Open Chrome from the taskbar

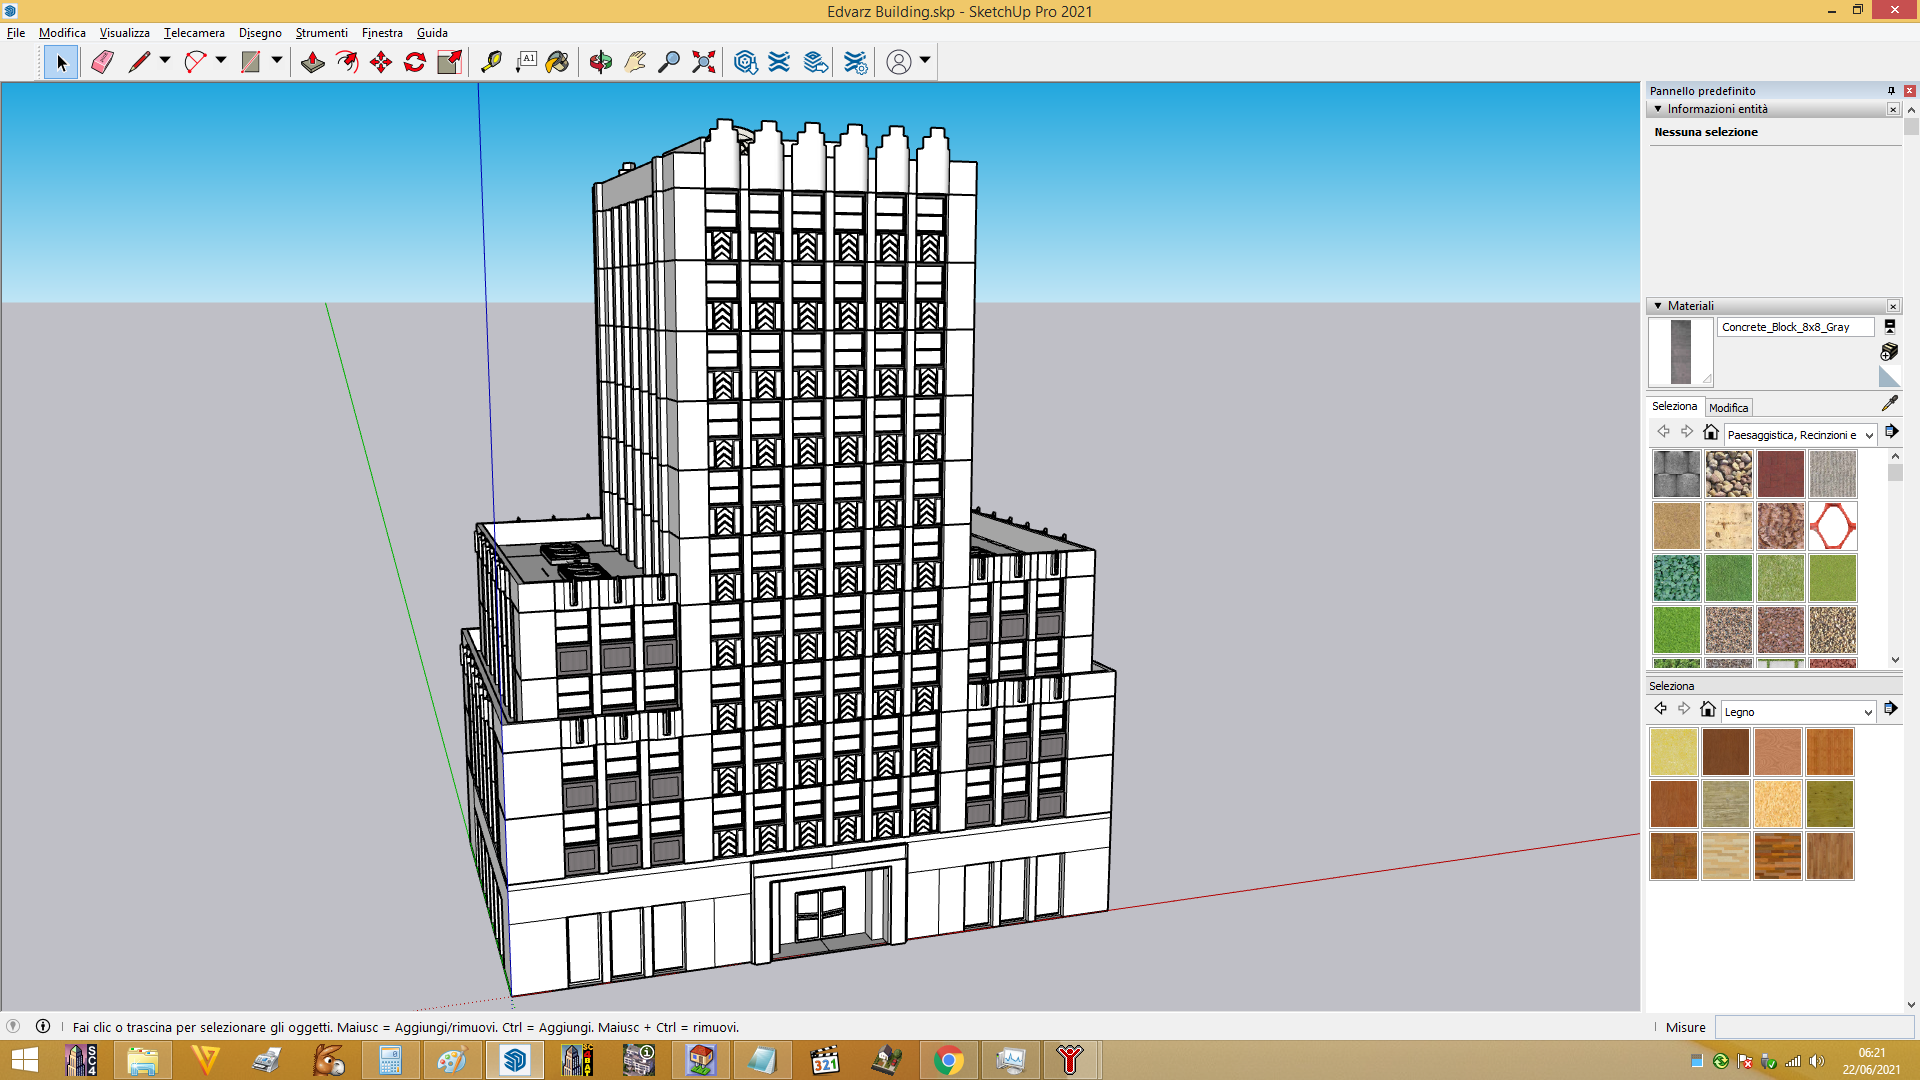click(948, 1060)
